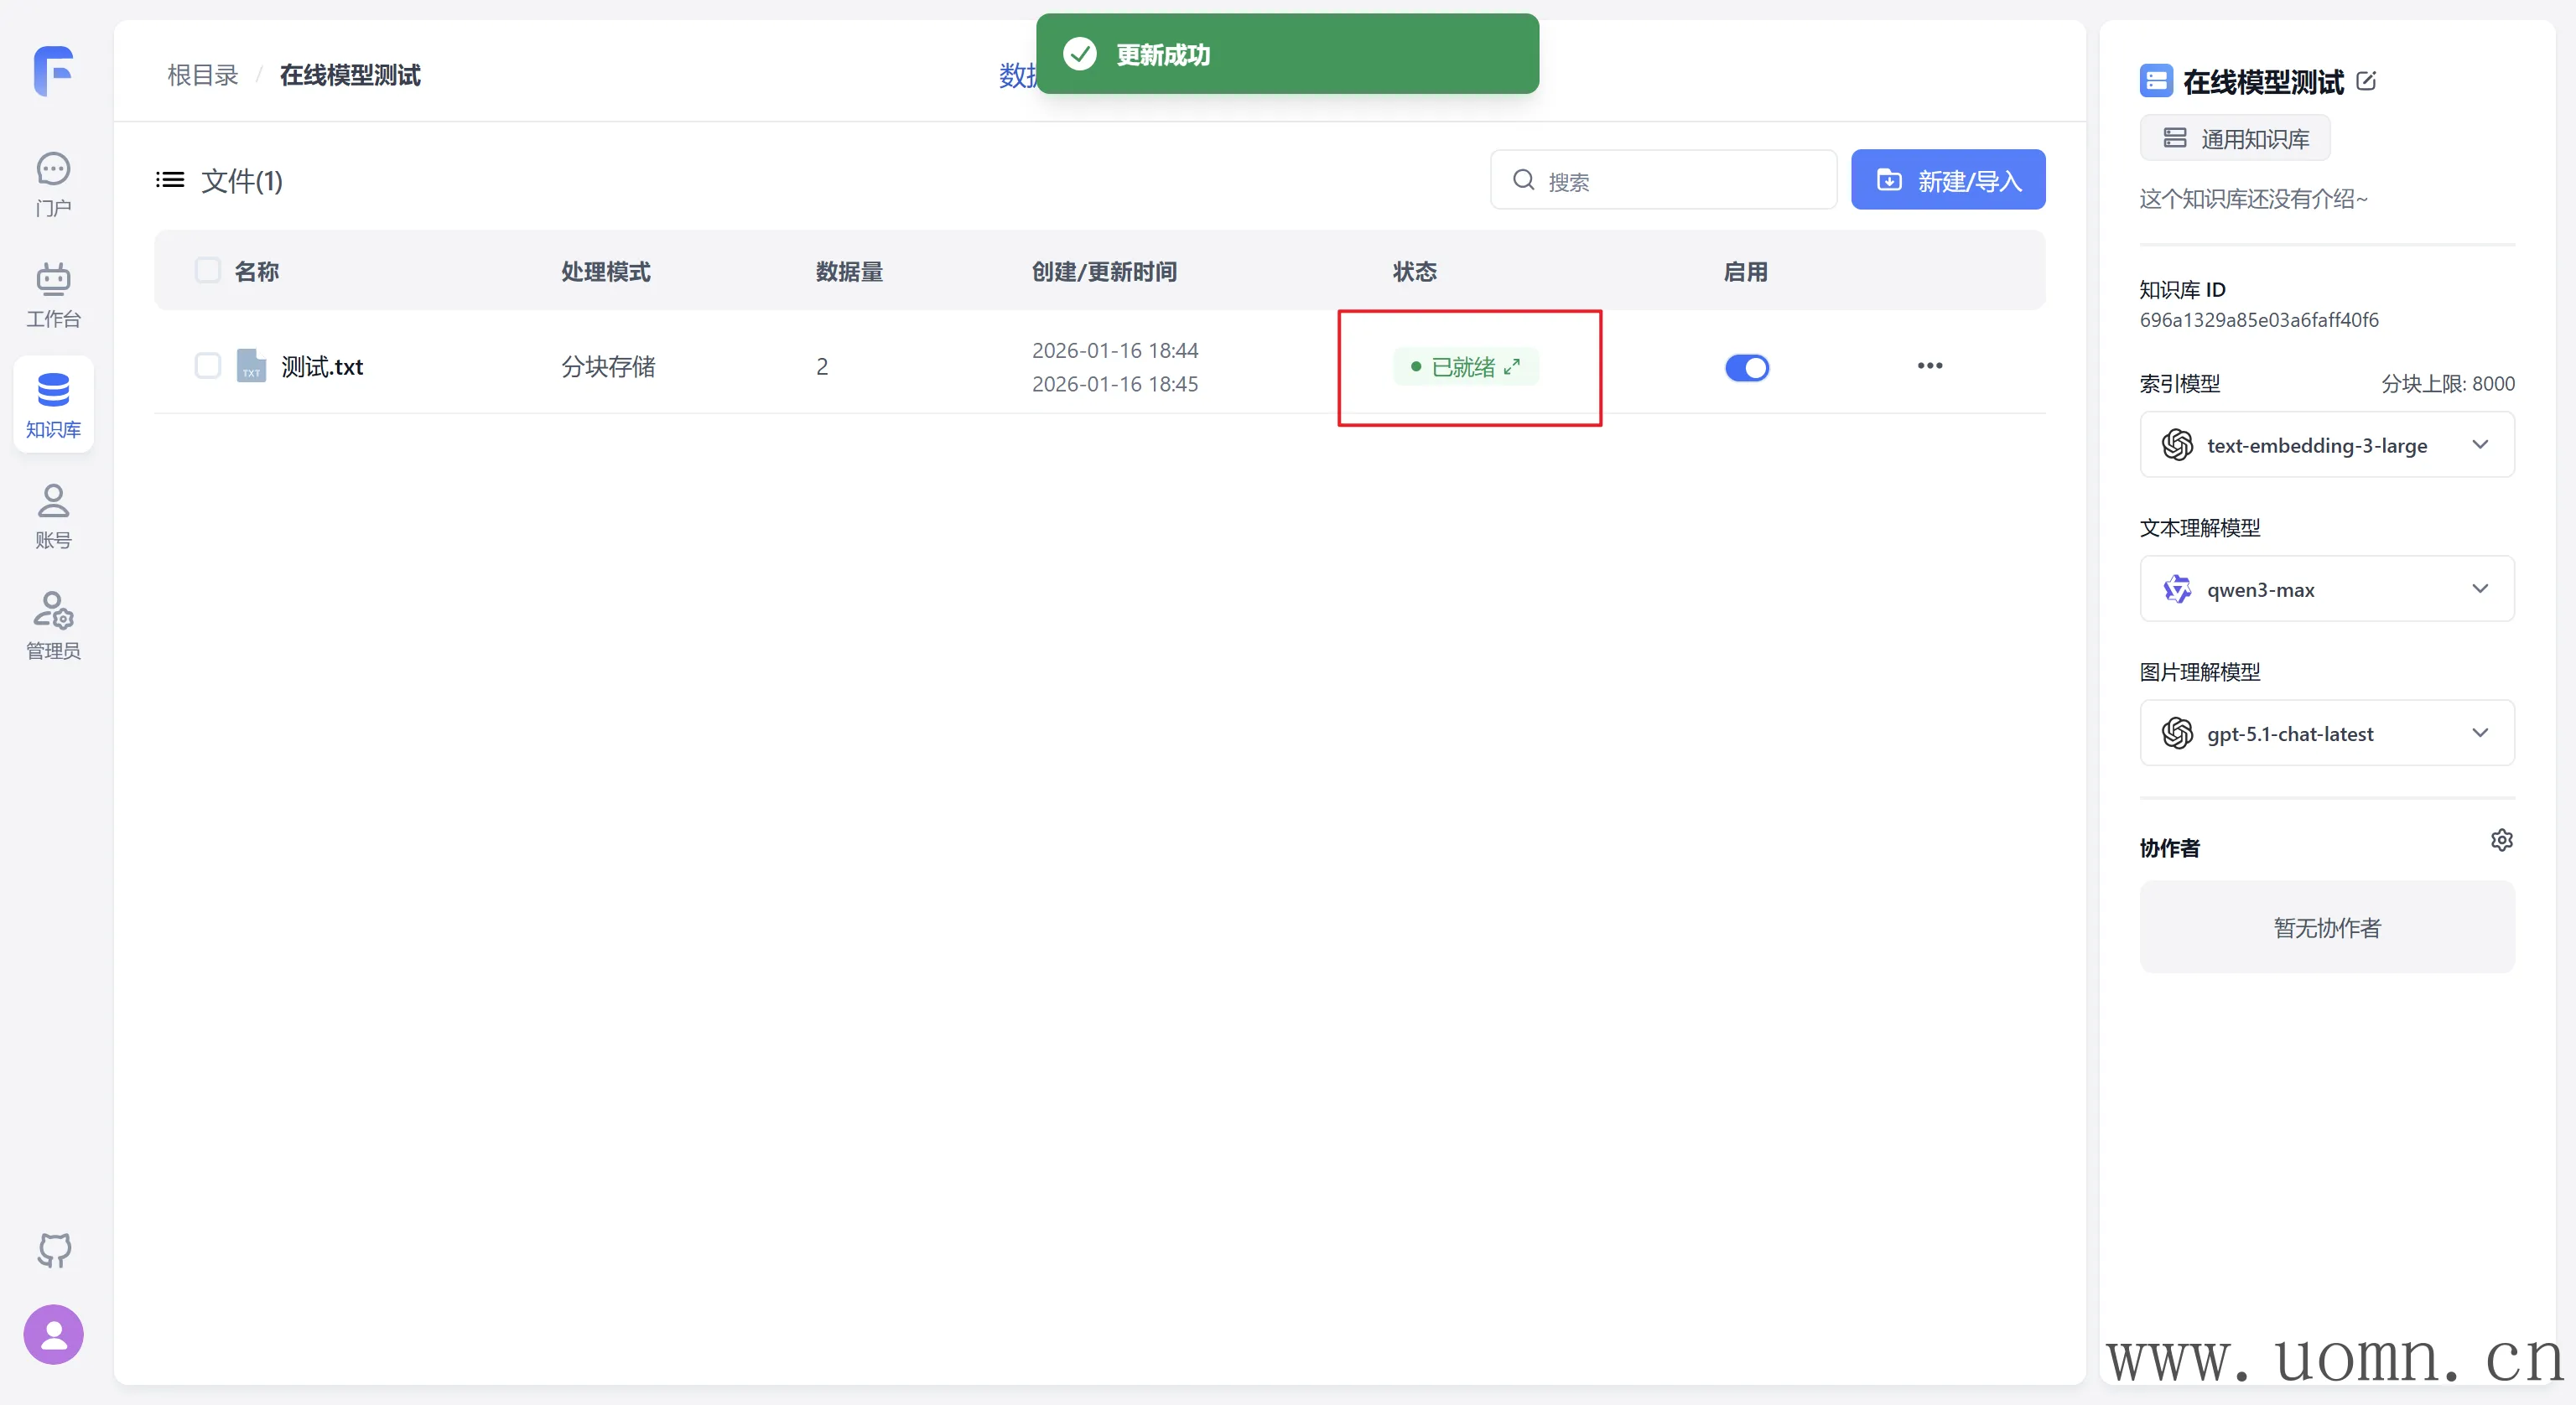
Task: Open the three-dot menu for 测试.txt
Action: click(x=1929, y=366)
